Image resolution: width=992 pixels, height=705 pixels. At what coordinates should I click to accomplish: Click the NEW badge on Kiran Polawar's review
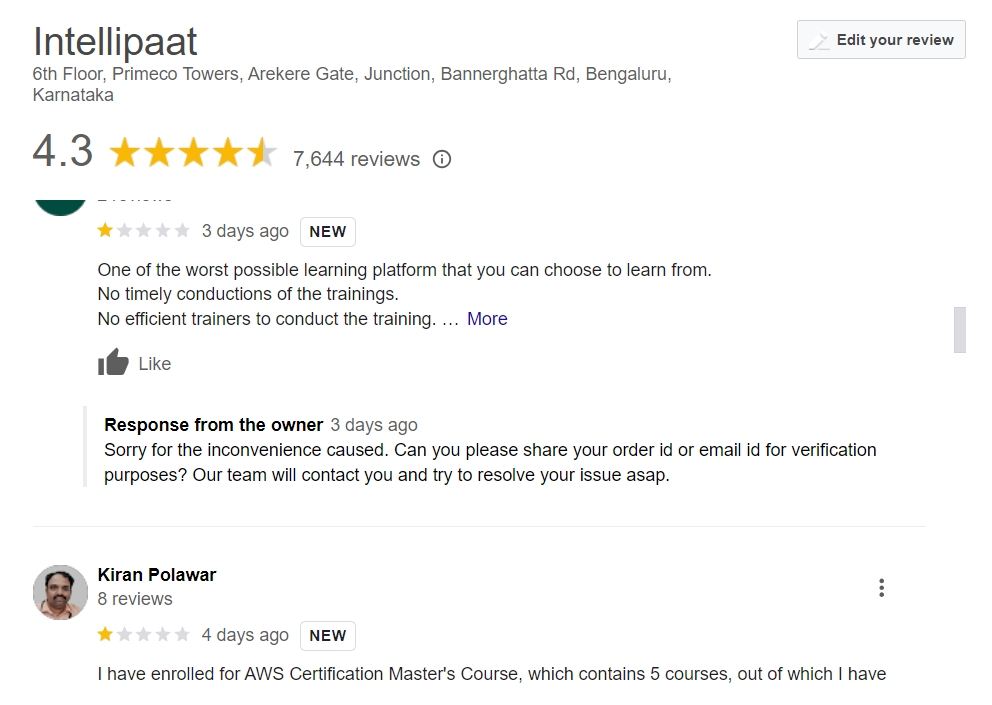(x=327, y=635)
